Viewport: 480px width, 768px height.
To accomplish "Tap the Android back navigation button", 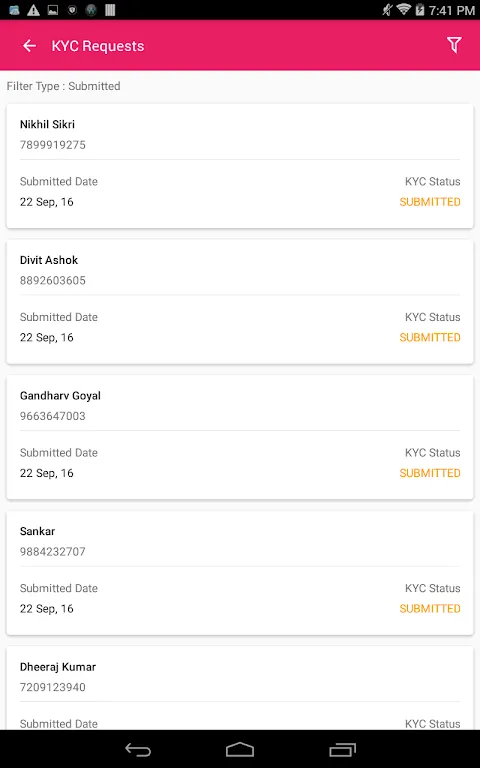I will pyautogui.click(x=138, y=749).
